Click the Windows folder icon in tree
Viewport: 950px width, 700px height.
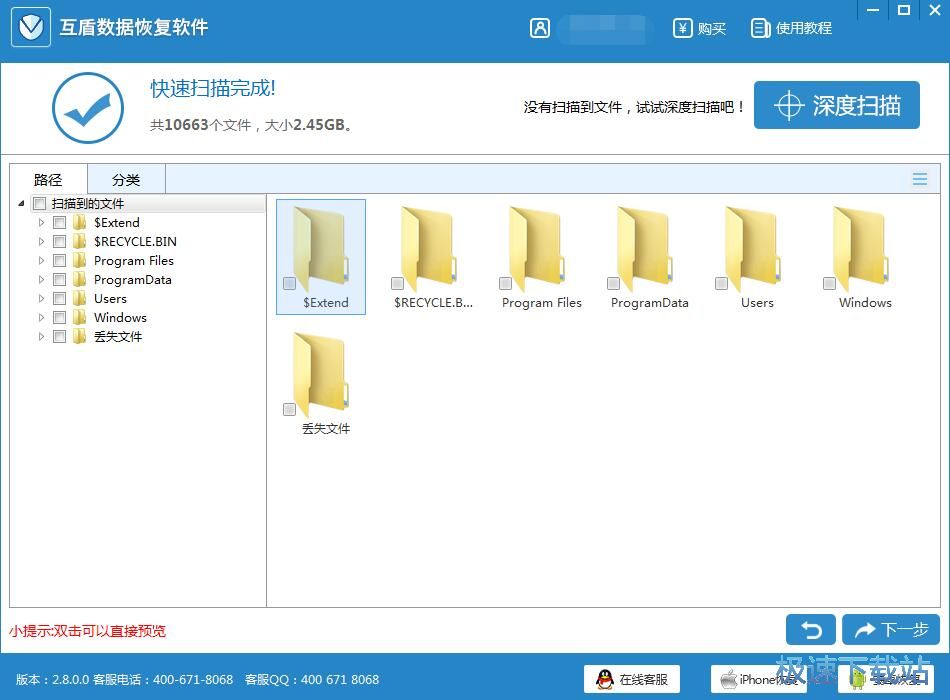coord(79,318)
